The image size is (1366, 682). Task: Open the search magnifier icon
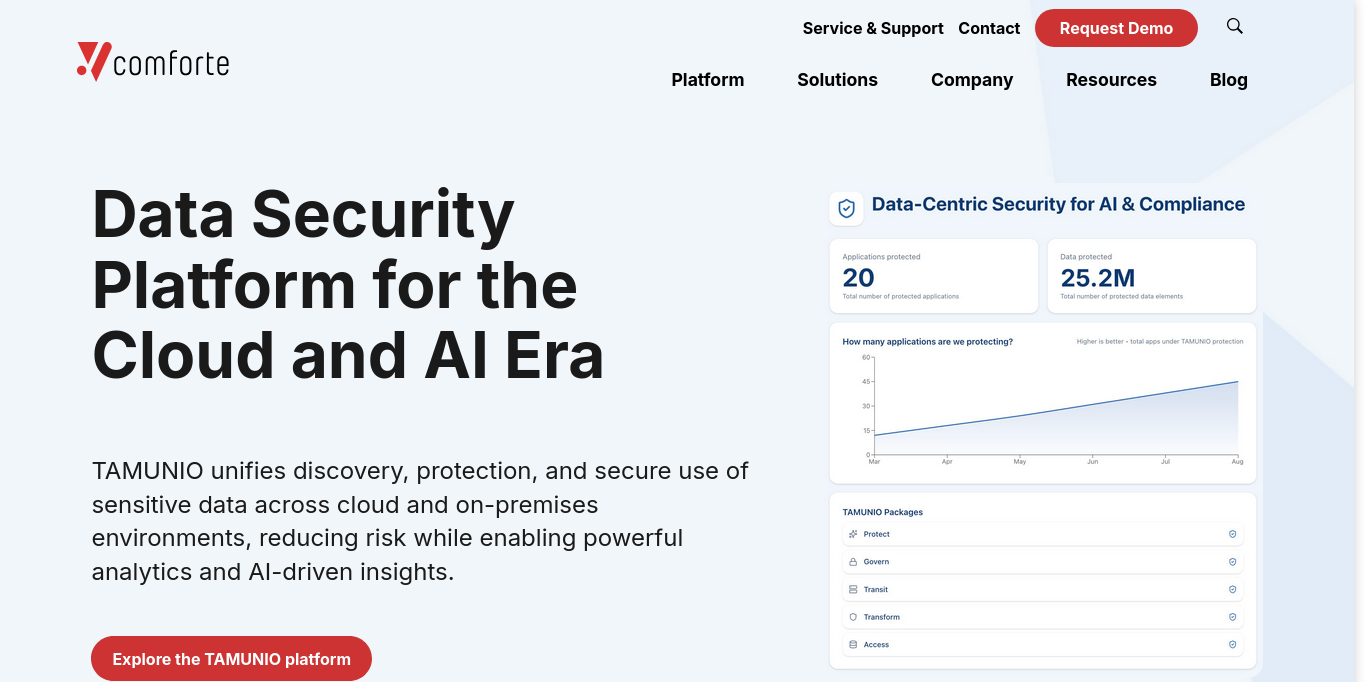click(x=1235, y=26)
